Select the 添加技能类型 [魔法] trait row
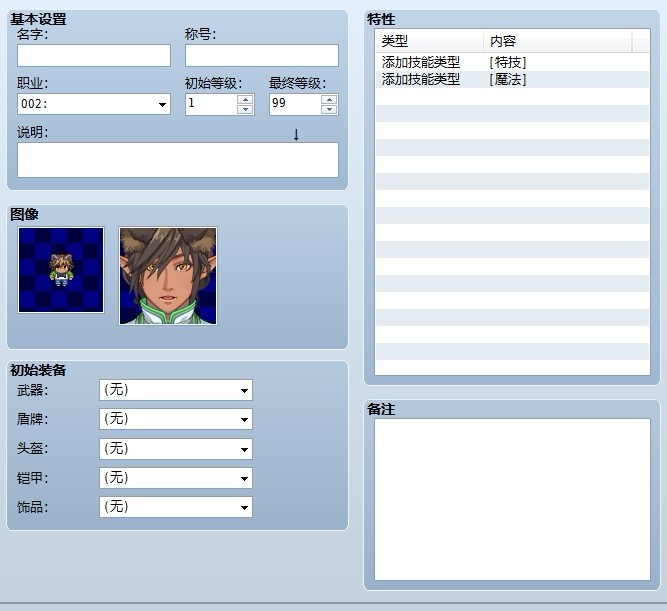Image resolution: width=667 pixels, height=611 pixels. coord(512,80)
